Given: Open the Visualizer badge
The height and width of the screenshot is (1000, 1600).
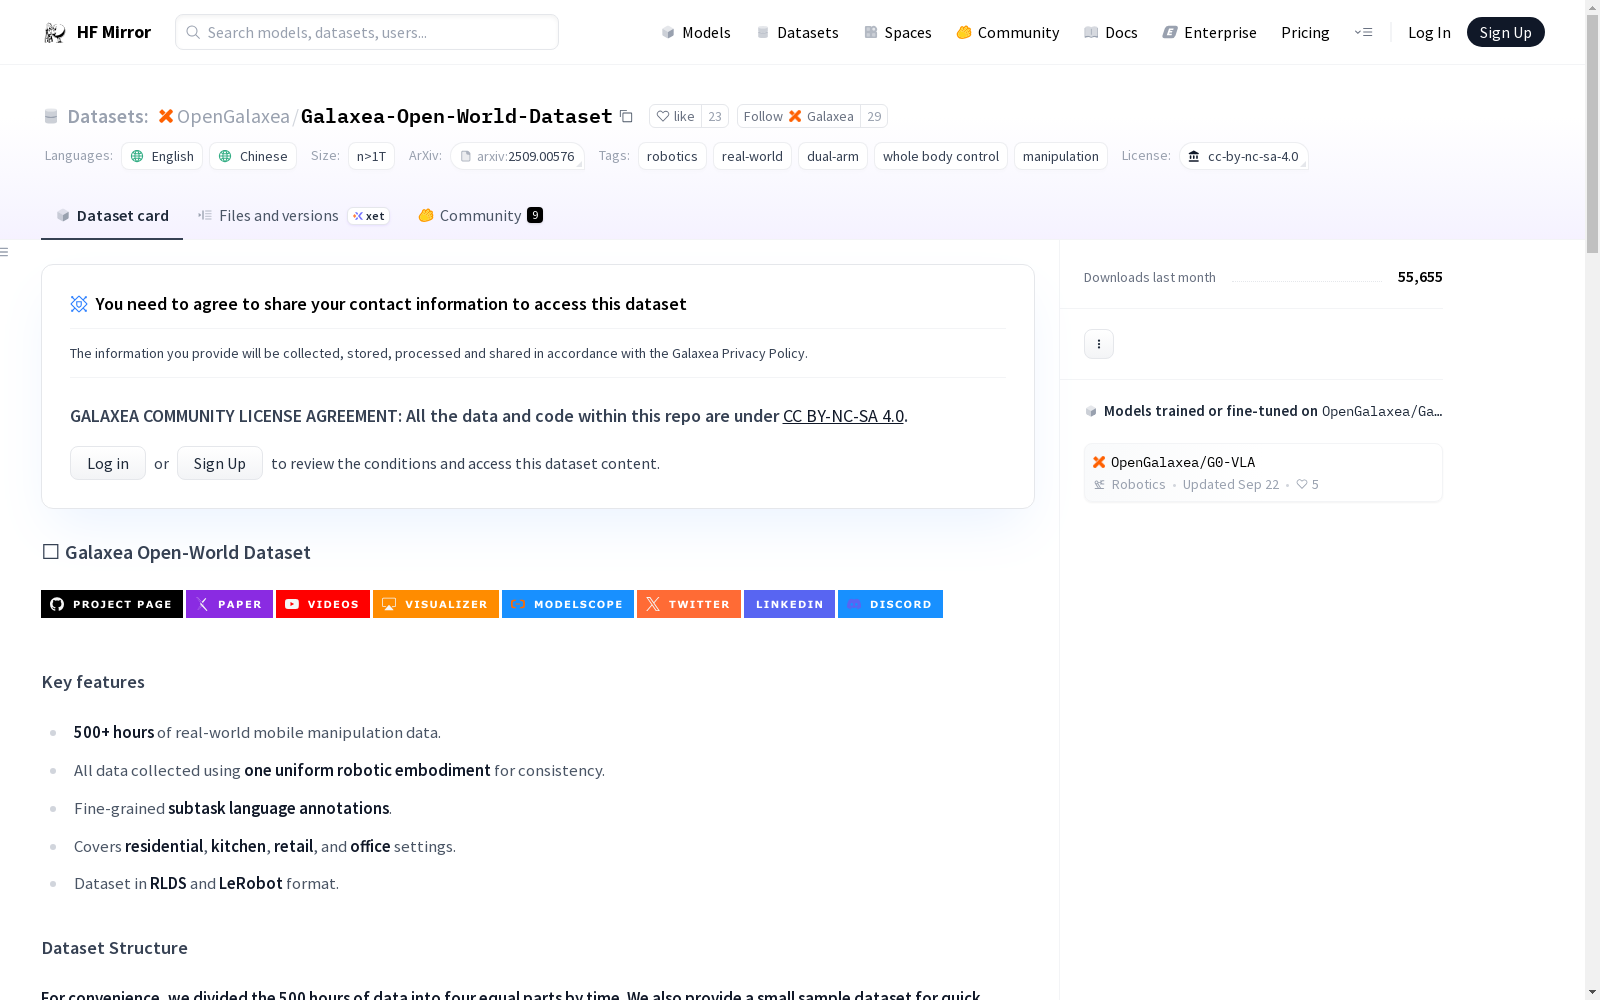Looking at the screenshot, I should (436, 604).
